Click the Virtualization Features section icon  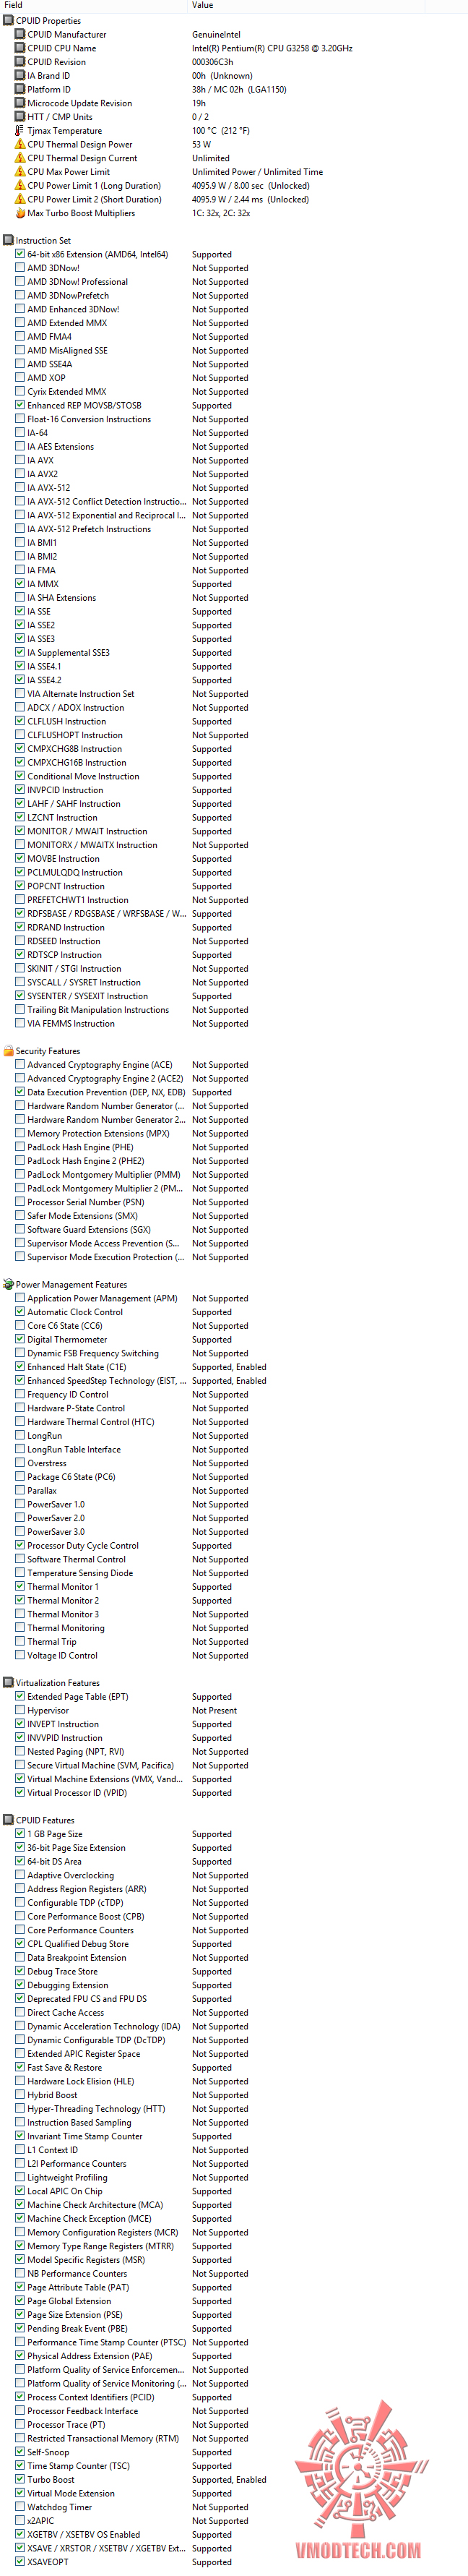tap(8, 1682)
